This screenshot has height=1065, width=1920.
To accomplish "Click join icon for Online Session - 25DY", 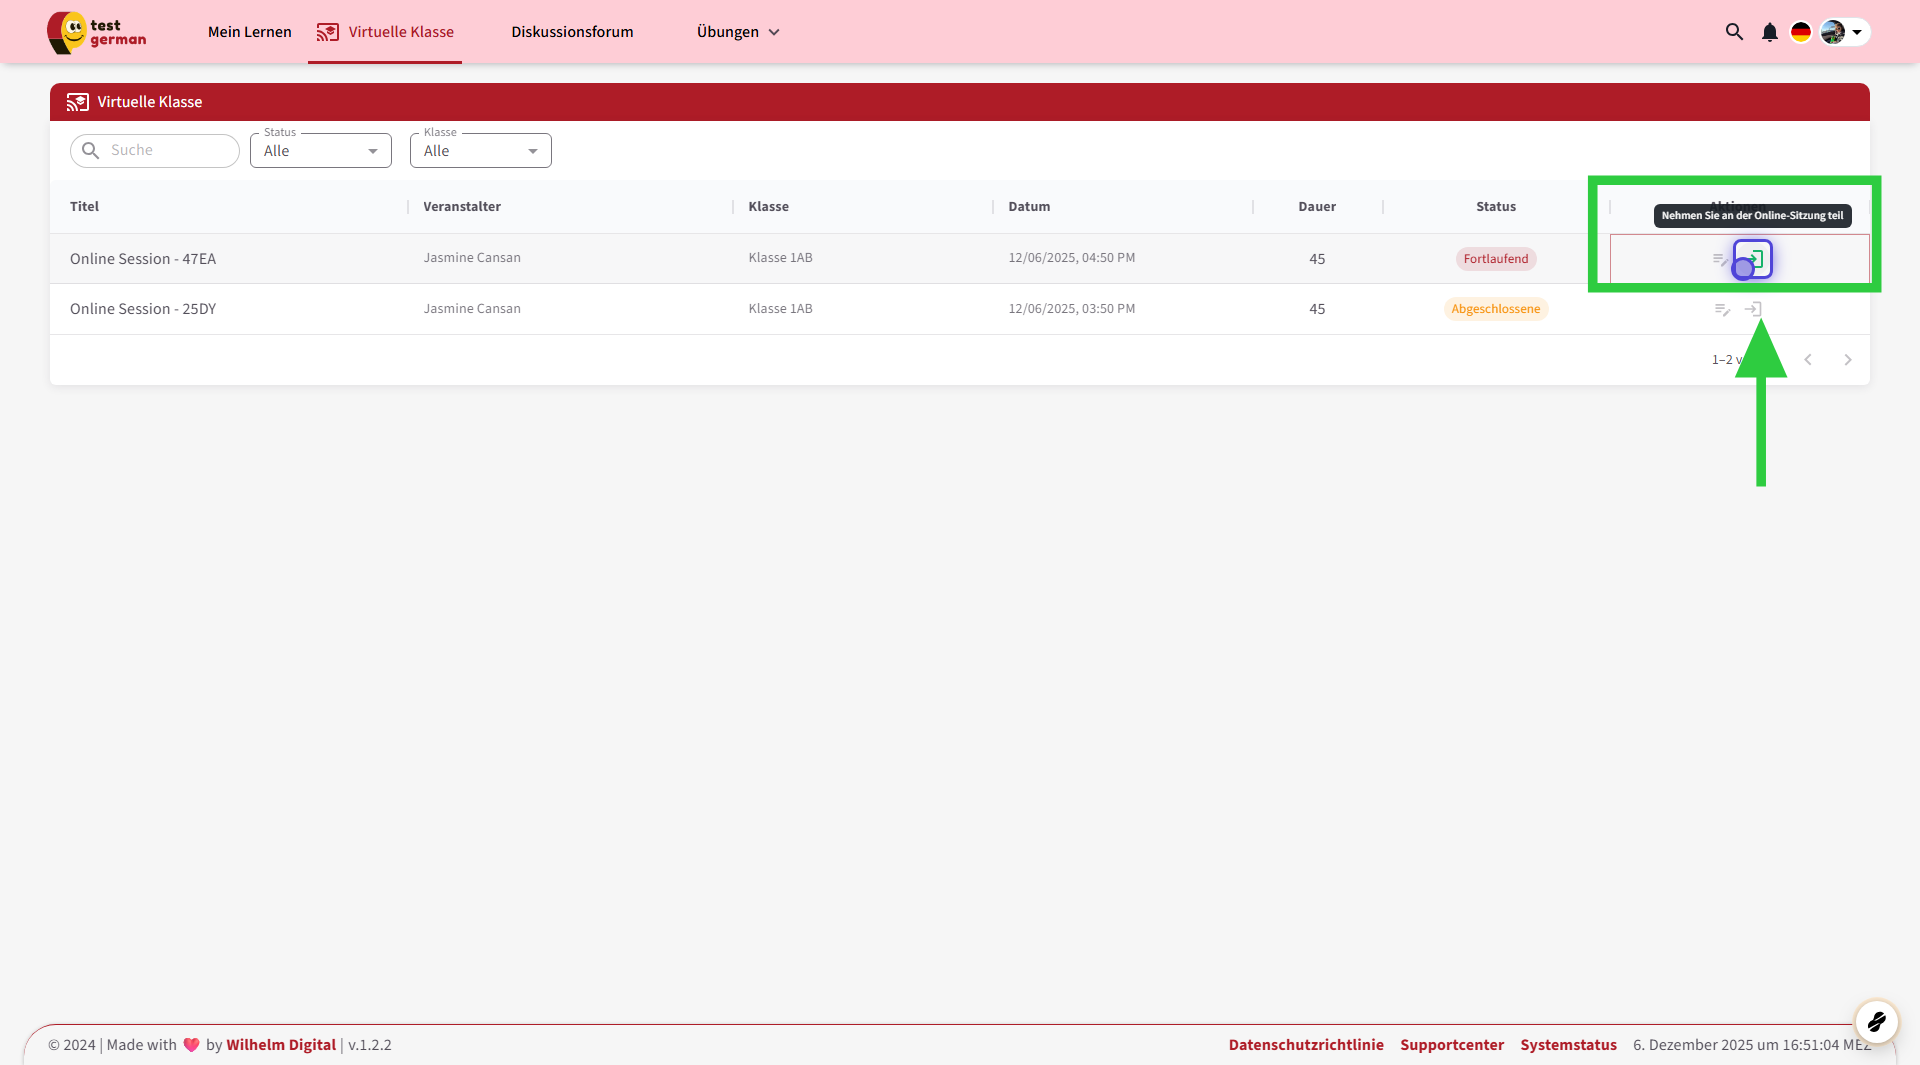I will click(x=1753, y=310).
